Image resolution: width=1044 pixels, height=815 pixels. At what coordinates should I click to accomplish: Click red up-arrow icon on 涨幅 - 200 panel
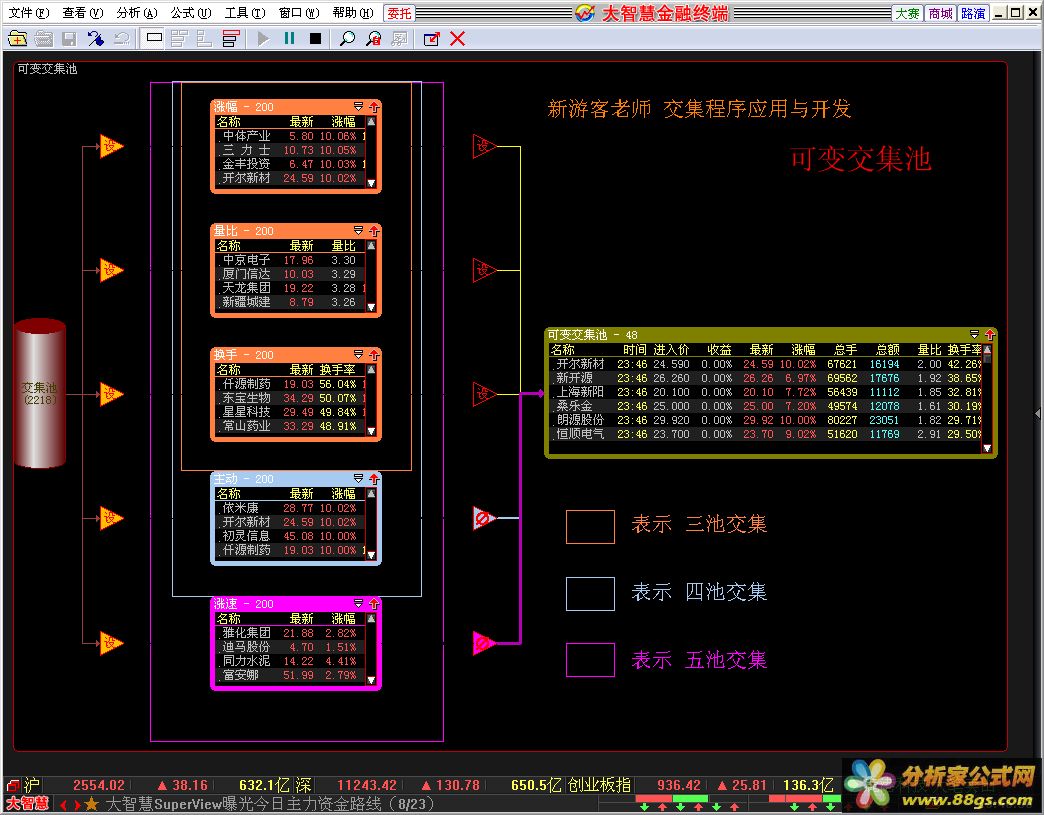coord(374,107)
